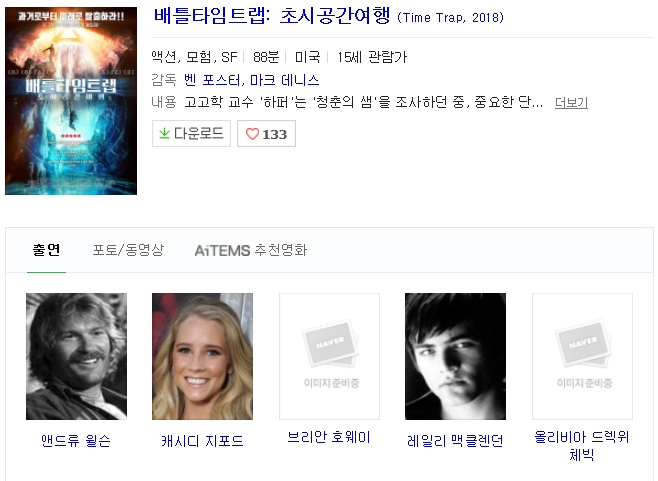Image resolution: width=658 pixels, height=481 pixels.
Task: Open the 앤드류 윌슨 name link
Action: pyautogui.click(x=76, y=441)
